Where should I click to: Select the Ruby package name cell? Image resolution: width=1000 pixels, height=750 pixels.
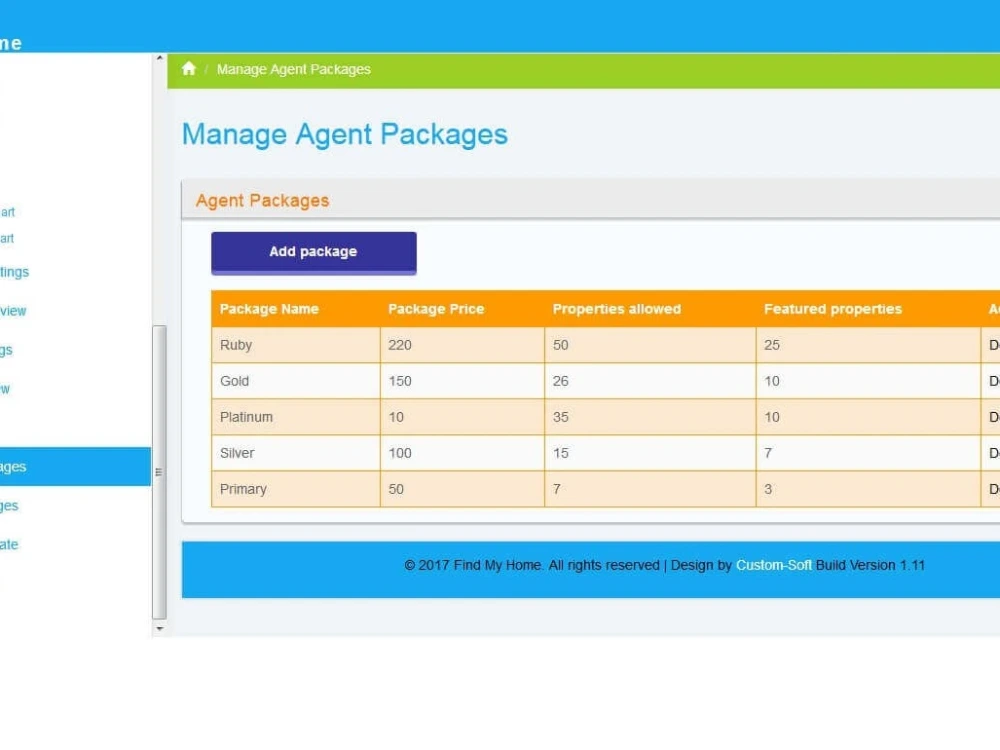296,345
